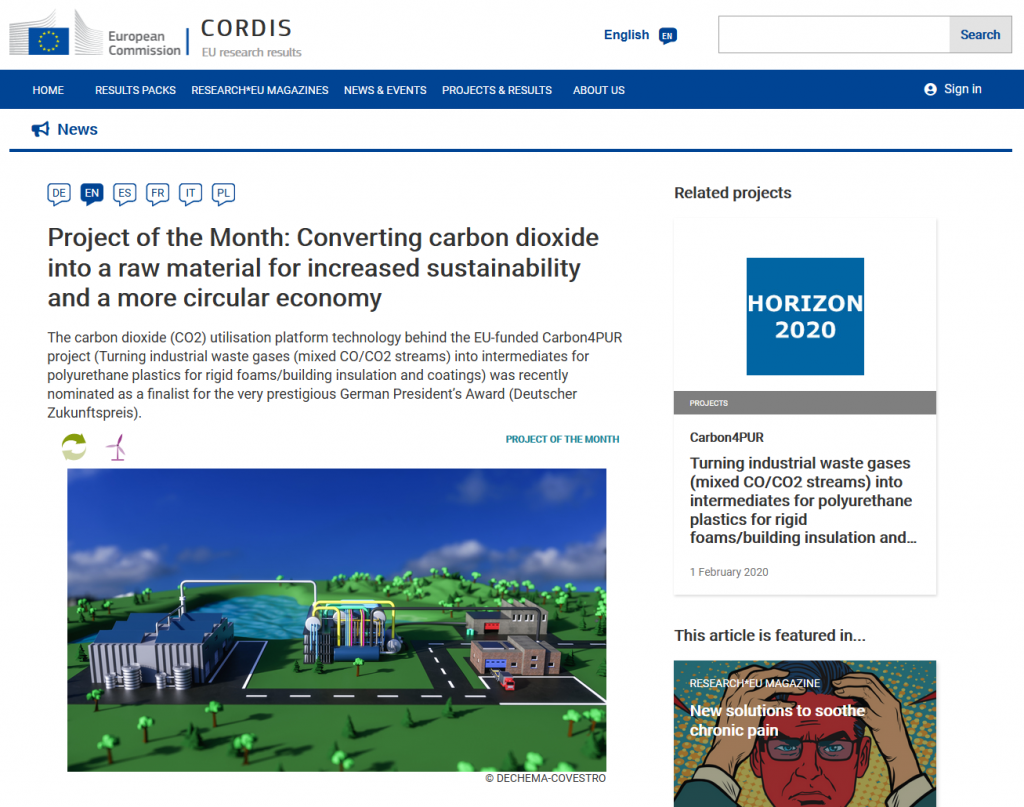1024x807 pixels.
Task: Click the user account icon beside Sign in
Action: point(931,89)
